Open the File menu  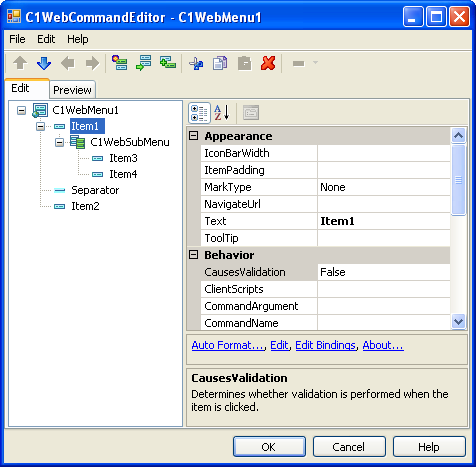(17, 39)
